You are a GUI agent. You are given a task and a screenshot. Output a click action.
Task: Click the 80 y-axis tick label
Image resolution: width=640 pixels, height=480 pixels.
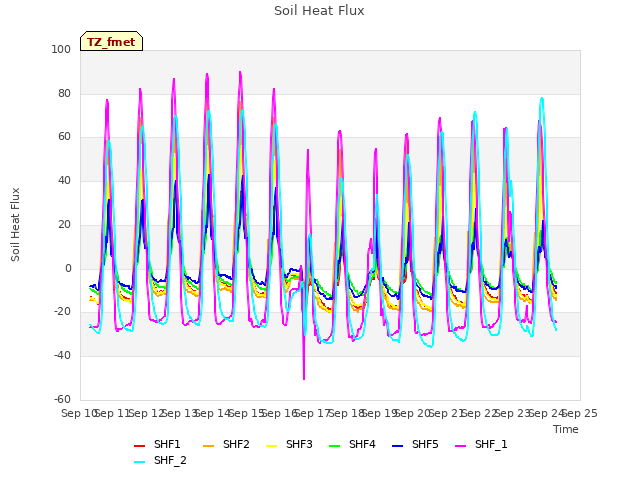(x=64, y=93)
